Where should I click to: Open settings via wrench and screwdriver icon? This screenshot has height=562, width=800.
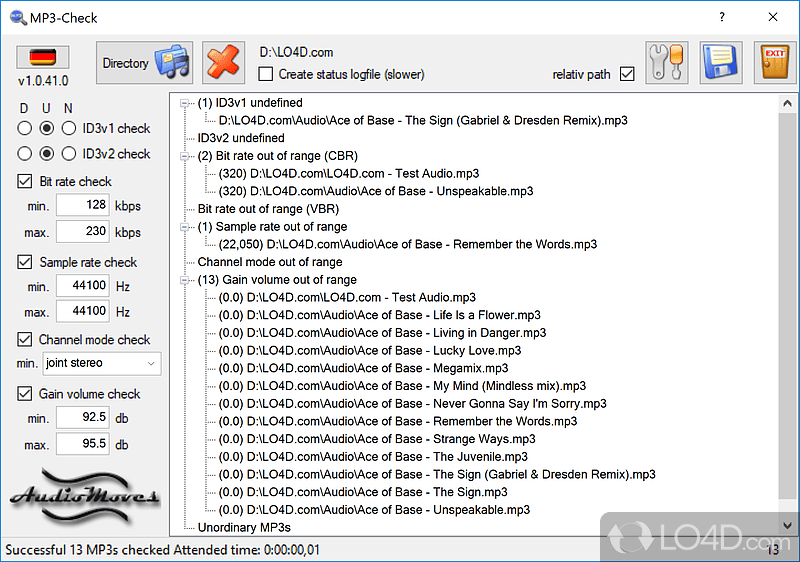pos(667,63)
